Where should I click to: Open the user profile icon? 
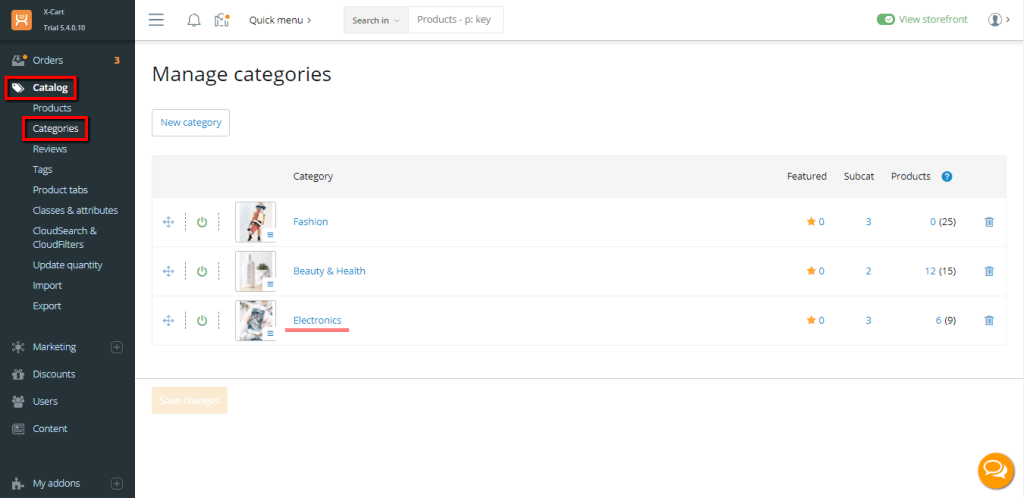coord(995,20)
